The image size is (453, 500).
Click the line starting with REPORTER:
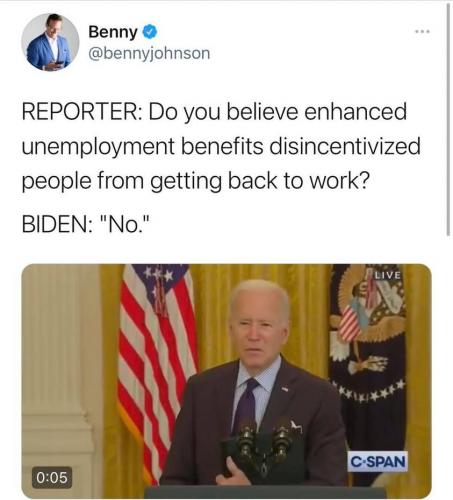coord(214,111)
